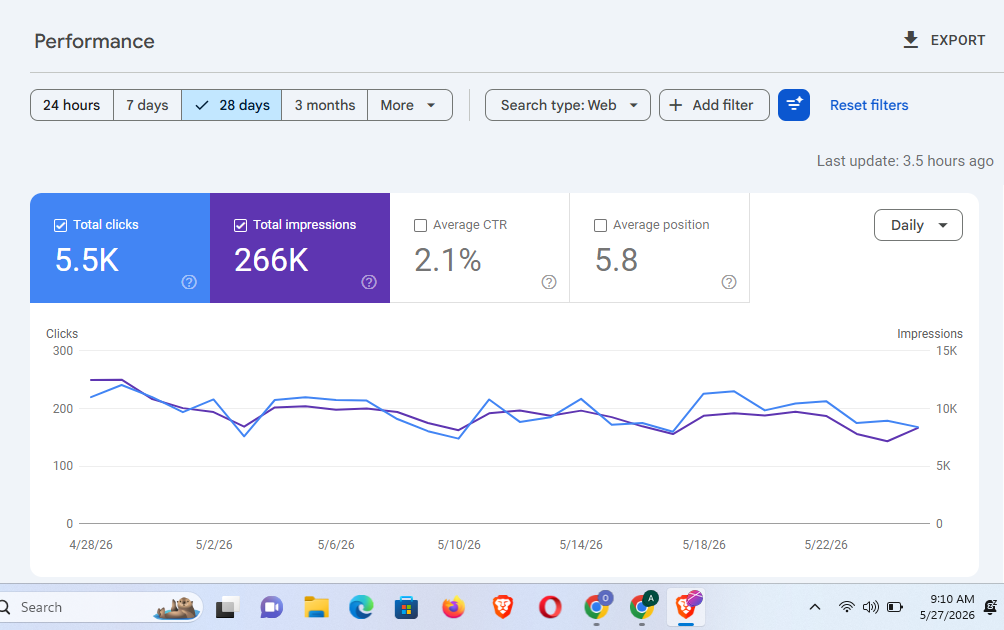Open the Wi-Fi network icon

846,607
